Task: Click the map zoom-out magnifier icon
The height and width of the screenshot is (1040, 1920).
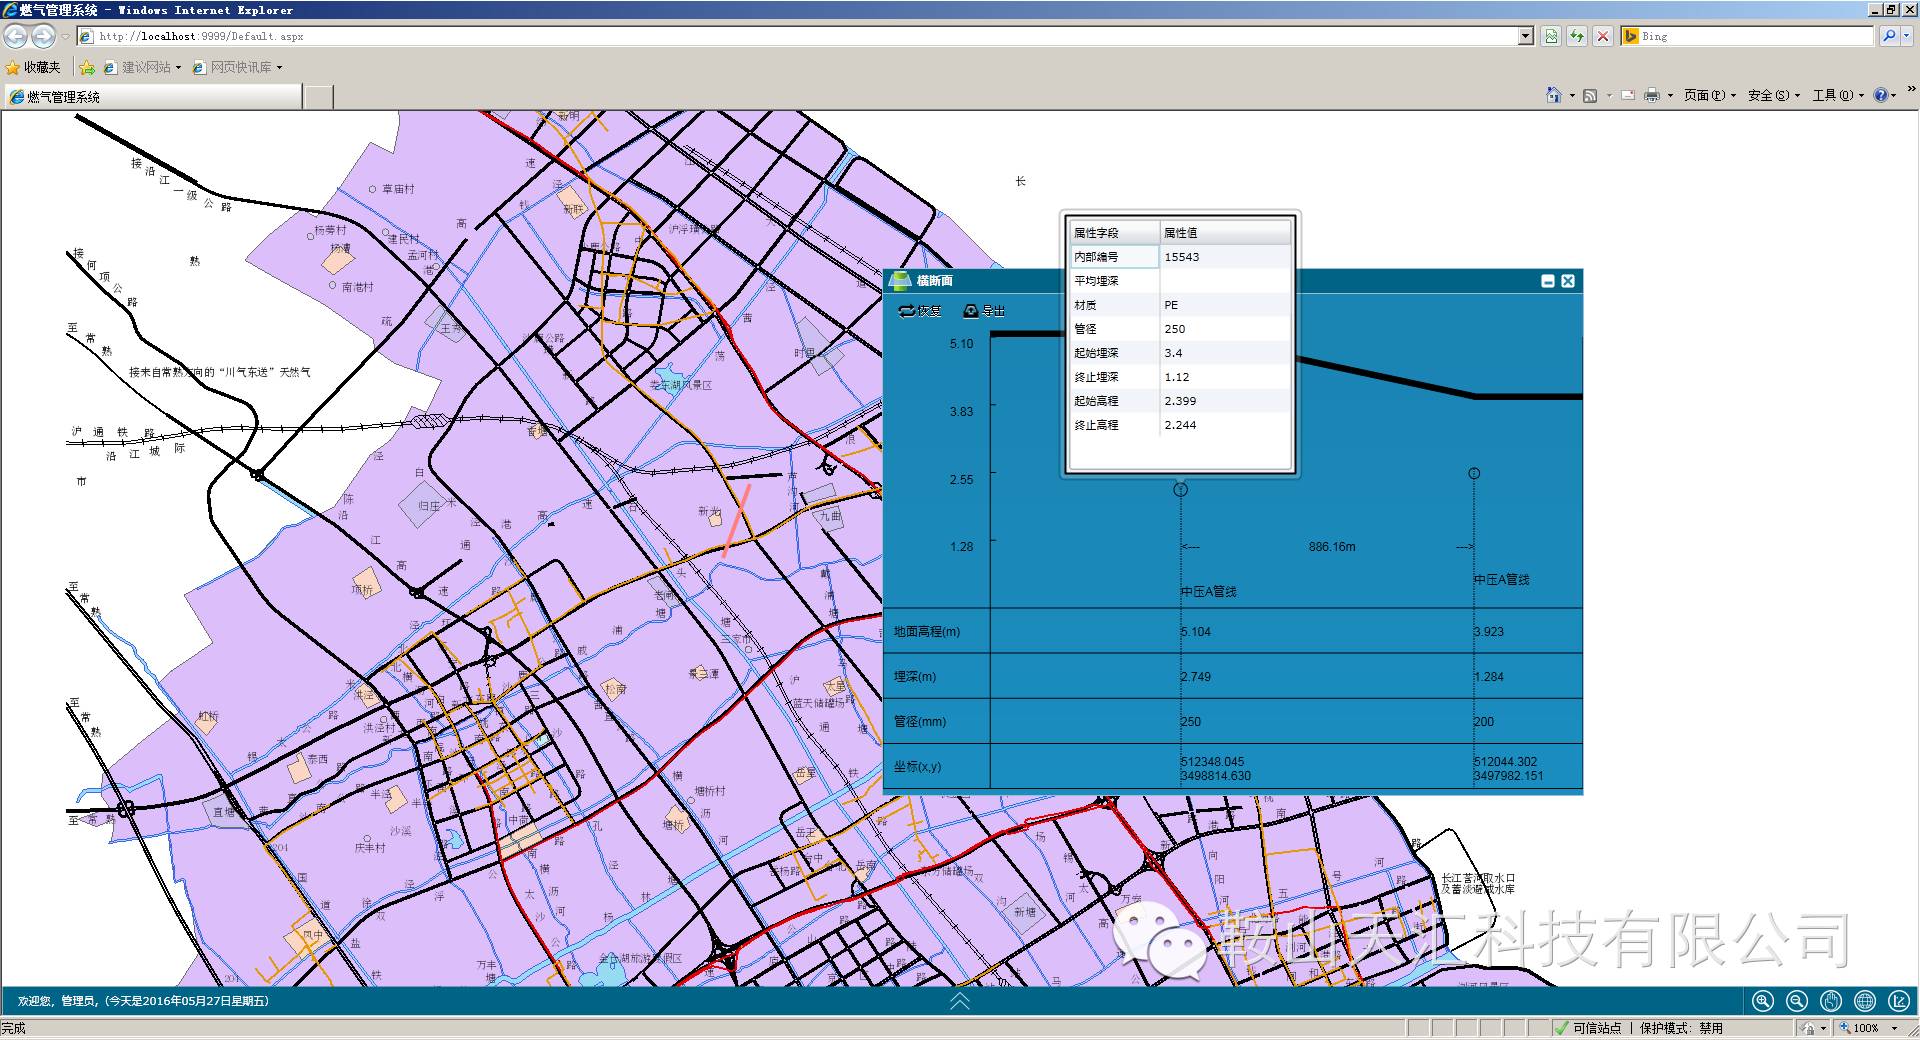Action: coord(1797,1001)
